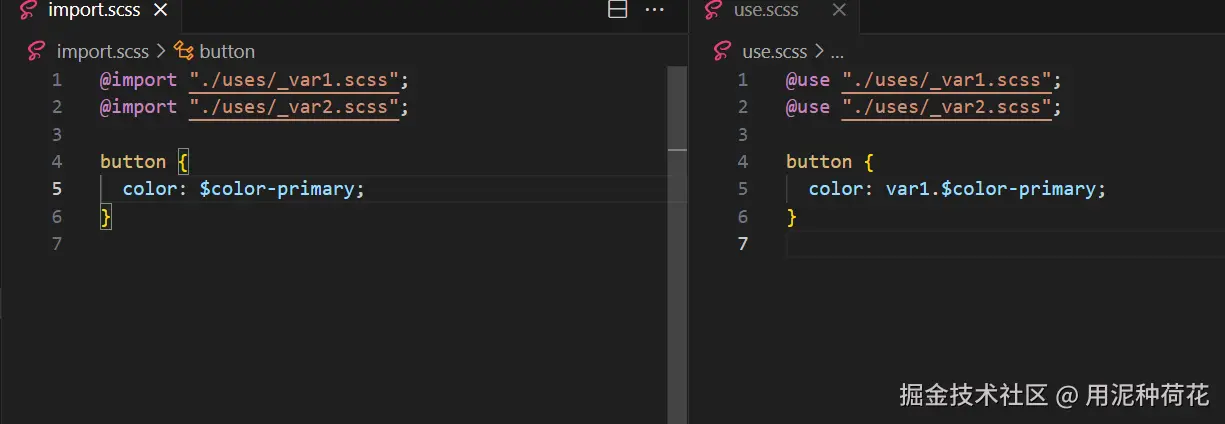The height and width of the screenshot is (424, 1225).
Task: Click line number 1 in import.scss gutter
Action: 57,79
